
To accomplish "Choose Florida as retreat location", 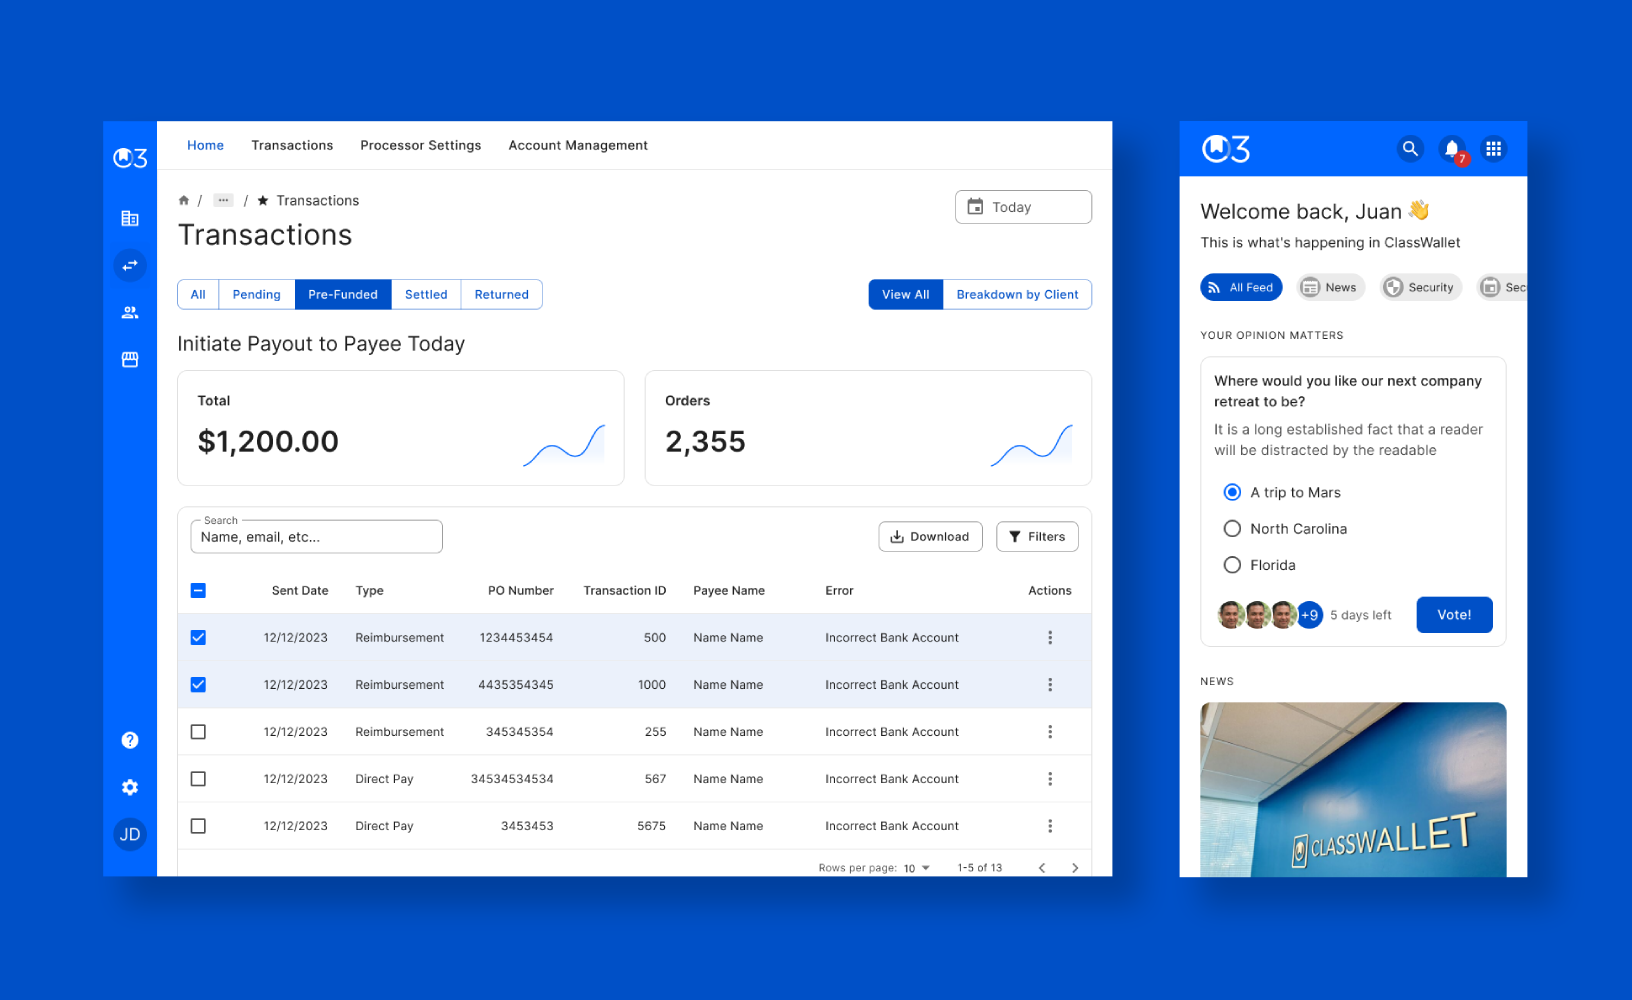I will (x=1232, y=564).
